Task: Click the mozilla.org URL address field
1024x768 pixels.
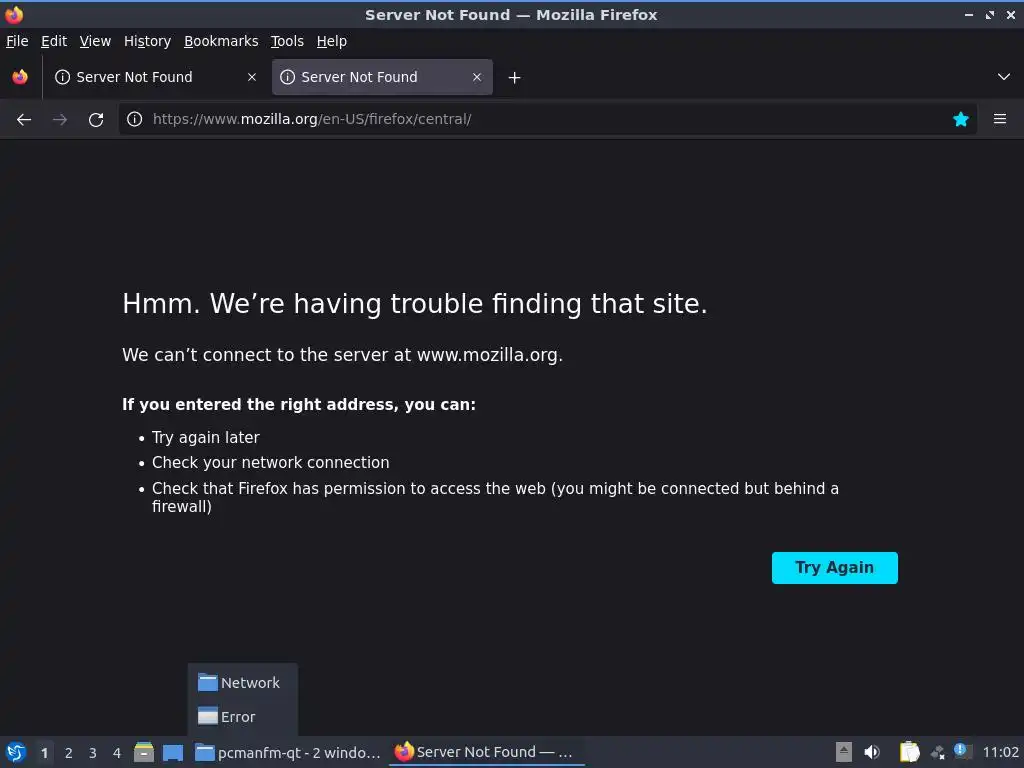Action: coord(545,119)
